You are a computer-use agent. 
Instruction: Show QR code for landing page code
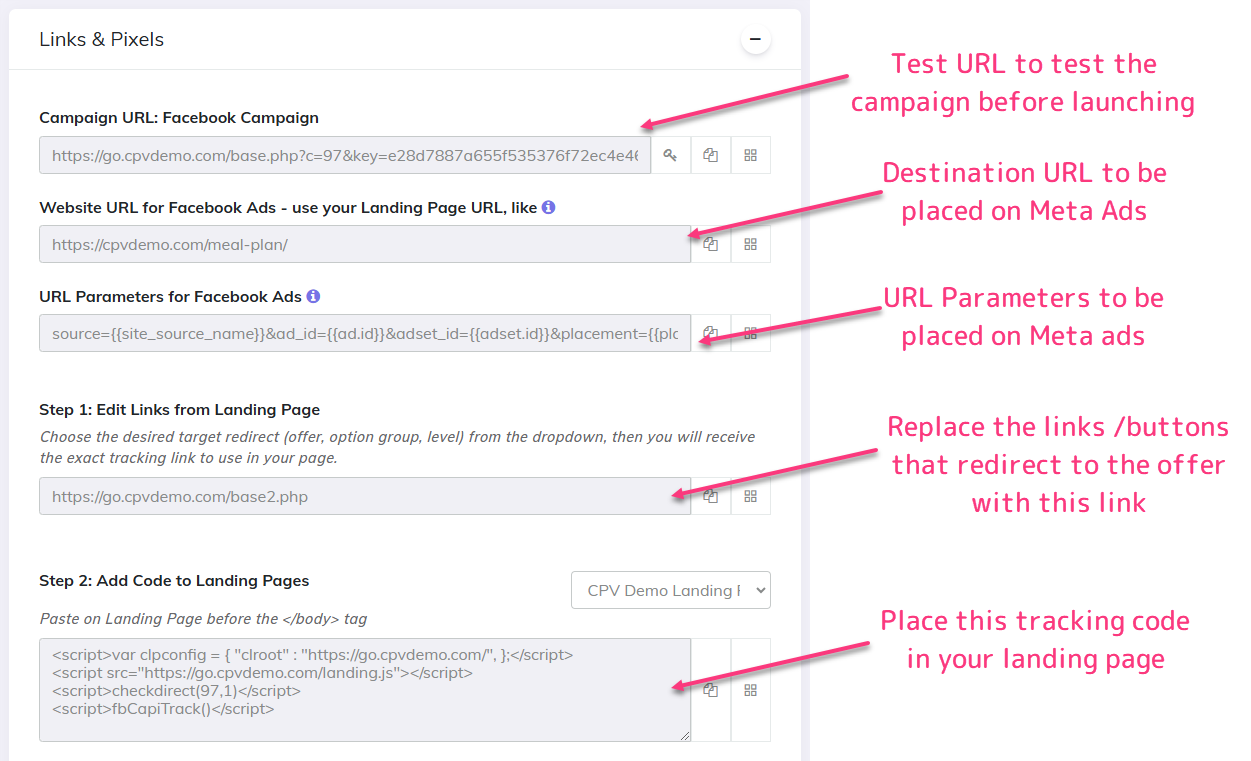click(751, 690)
